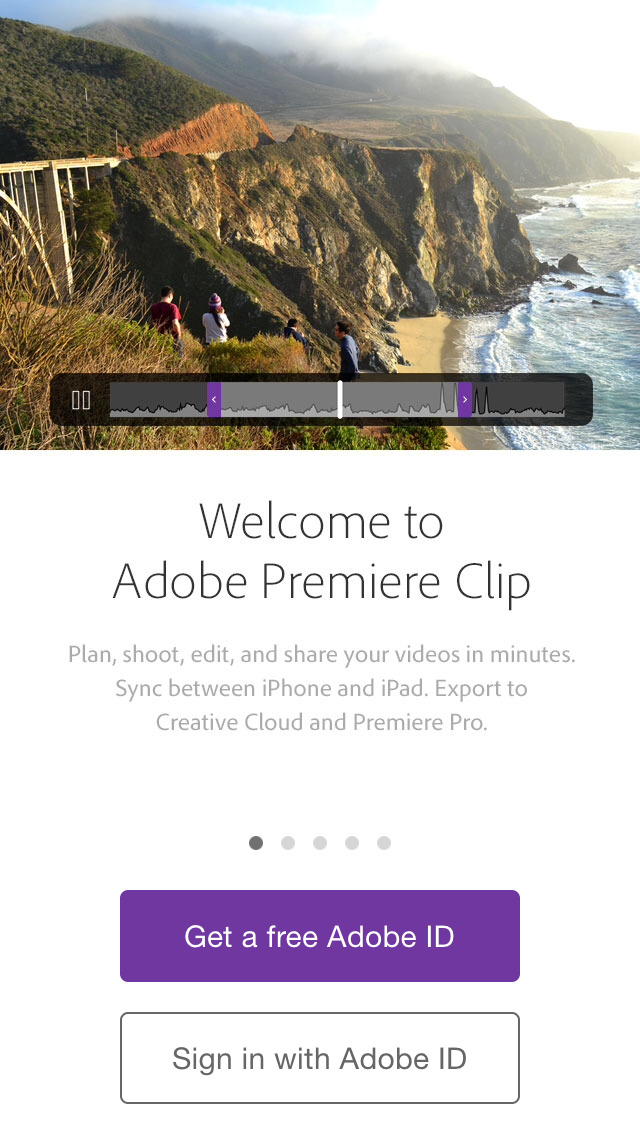Viewport: 640px width, 1136px height.
Task: Choose Sign in with Adobe ID
Action: coord(320,1058)
